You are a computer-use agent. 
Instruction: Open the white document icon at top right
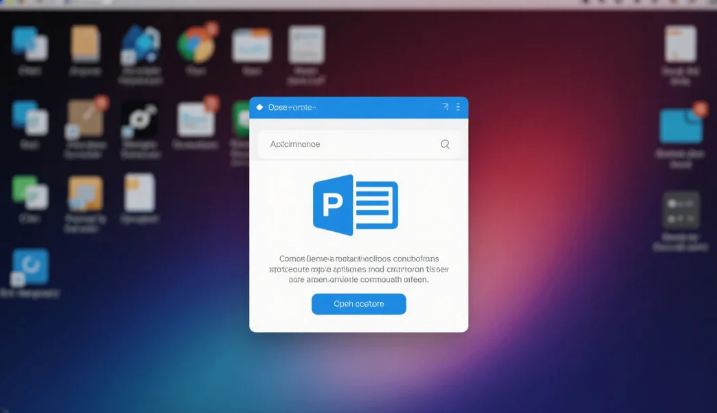(x=680, y=45)
